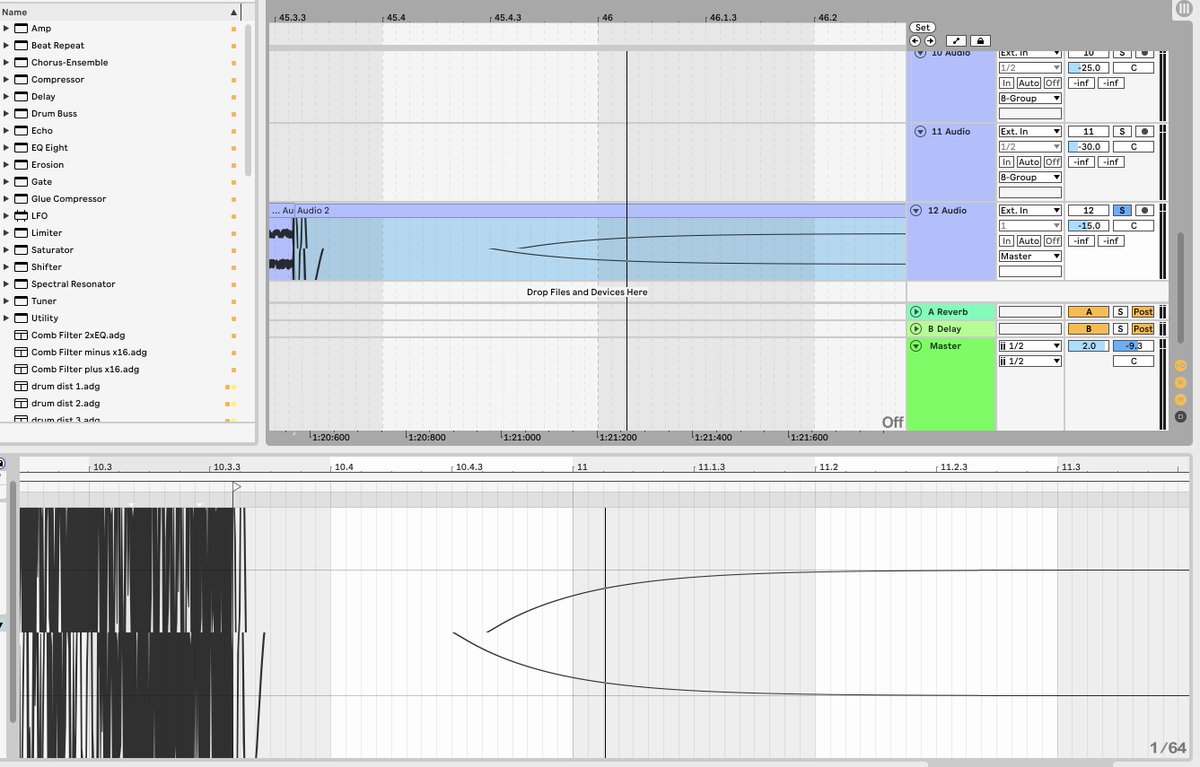Click the sample start marker flag
Screen dimensions: 1200x767
coord(237,487)
